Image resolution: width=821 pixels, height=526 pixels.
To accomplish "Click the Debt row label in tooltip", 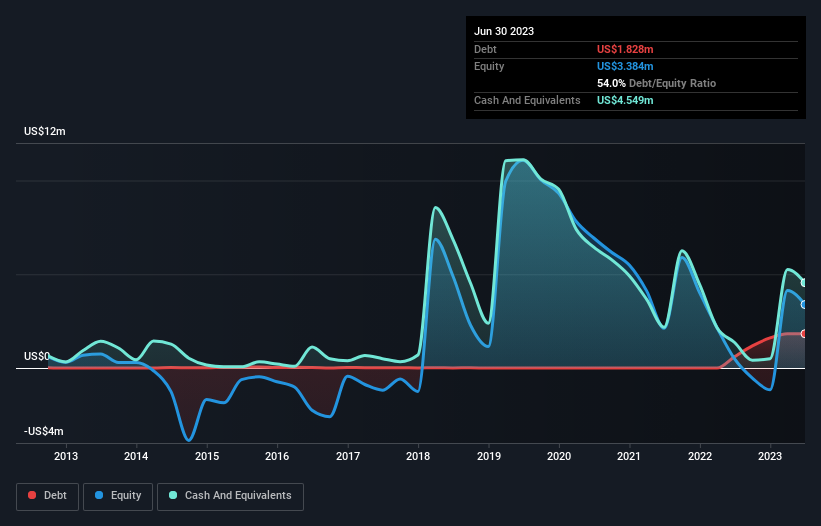I will [485, 49].
